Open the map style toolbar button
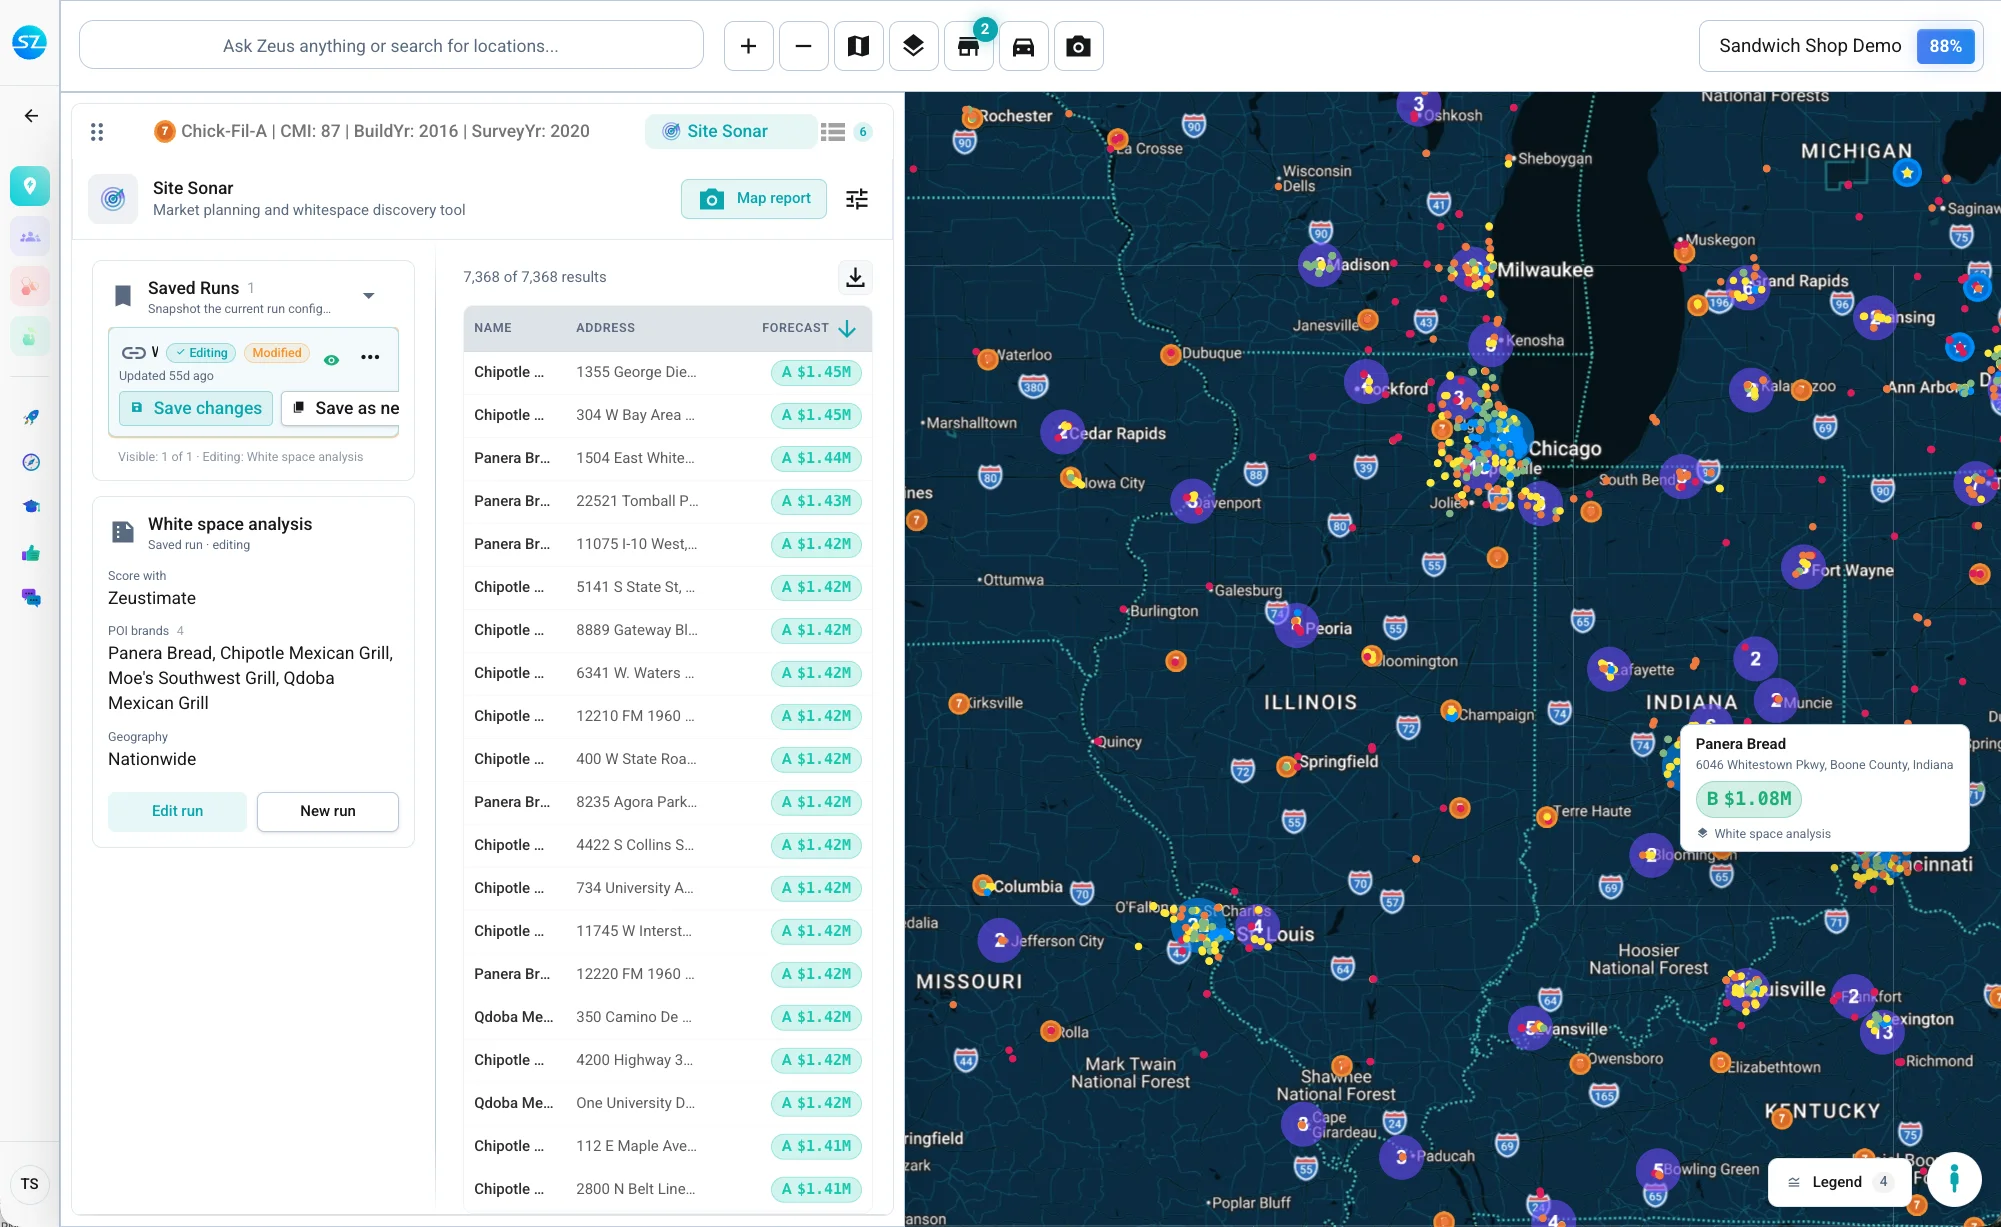This screenshot has height=1227, width=2001. pos(858,46)
